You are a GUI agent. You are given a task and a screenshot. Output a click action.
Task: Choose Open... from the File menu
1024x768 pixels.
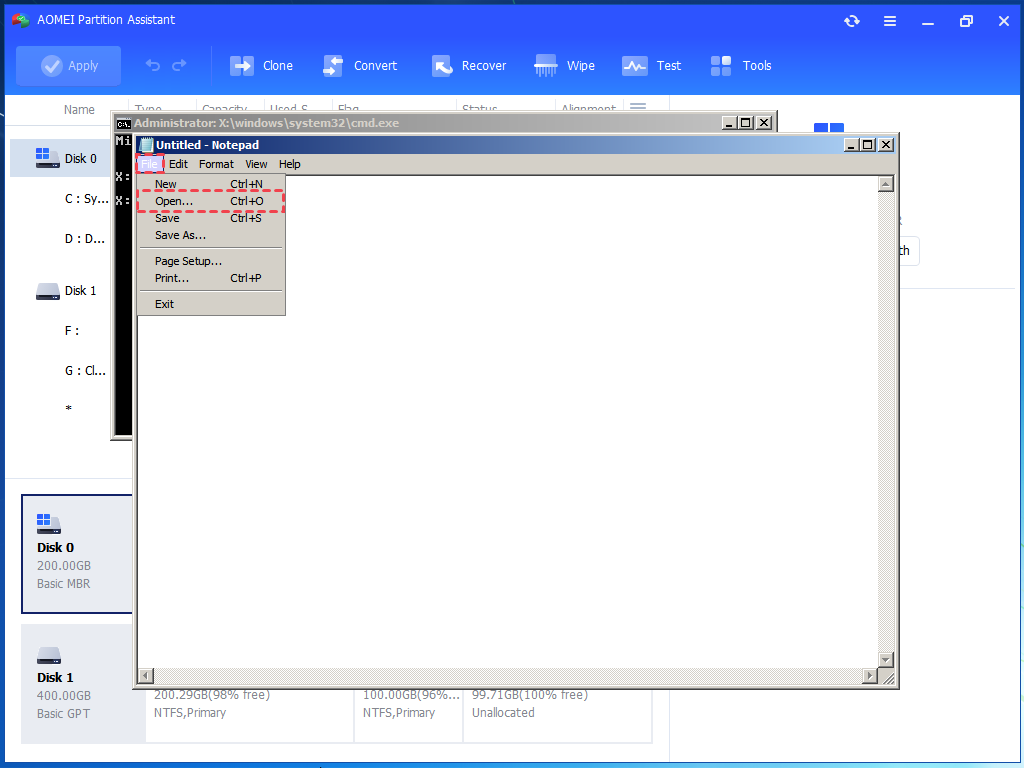(211, 201)
